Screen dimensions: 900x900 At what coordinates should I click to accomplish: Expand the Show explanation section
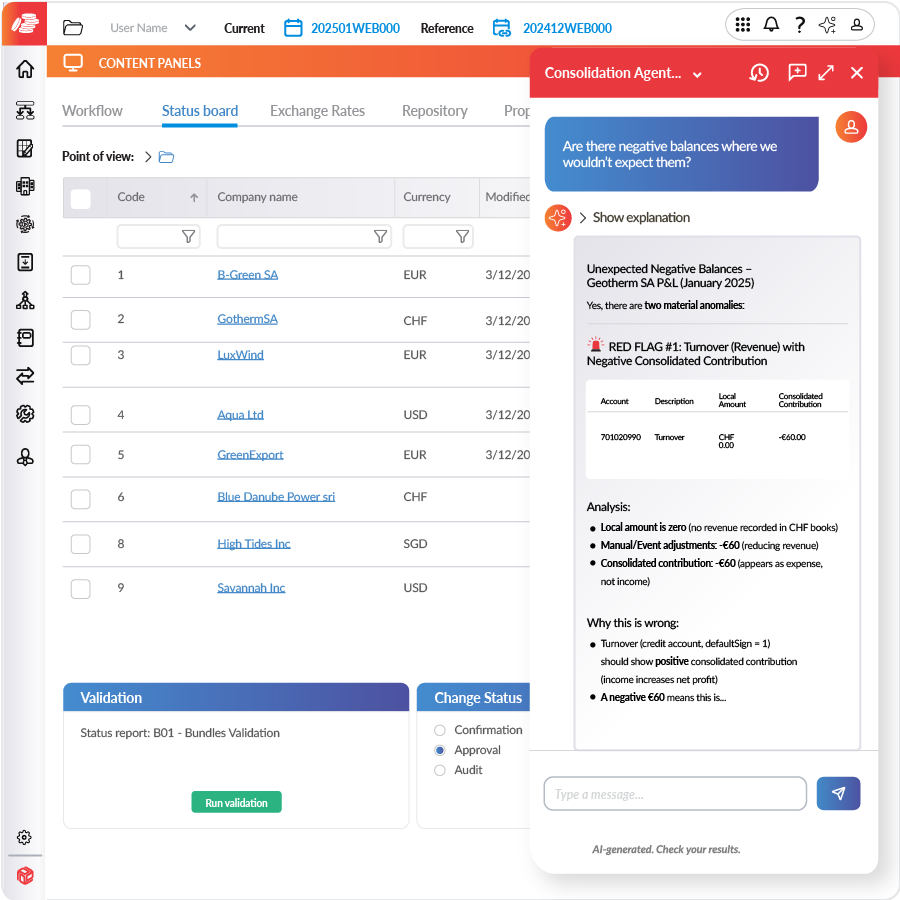[583, 217]
